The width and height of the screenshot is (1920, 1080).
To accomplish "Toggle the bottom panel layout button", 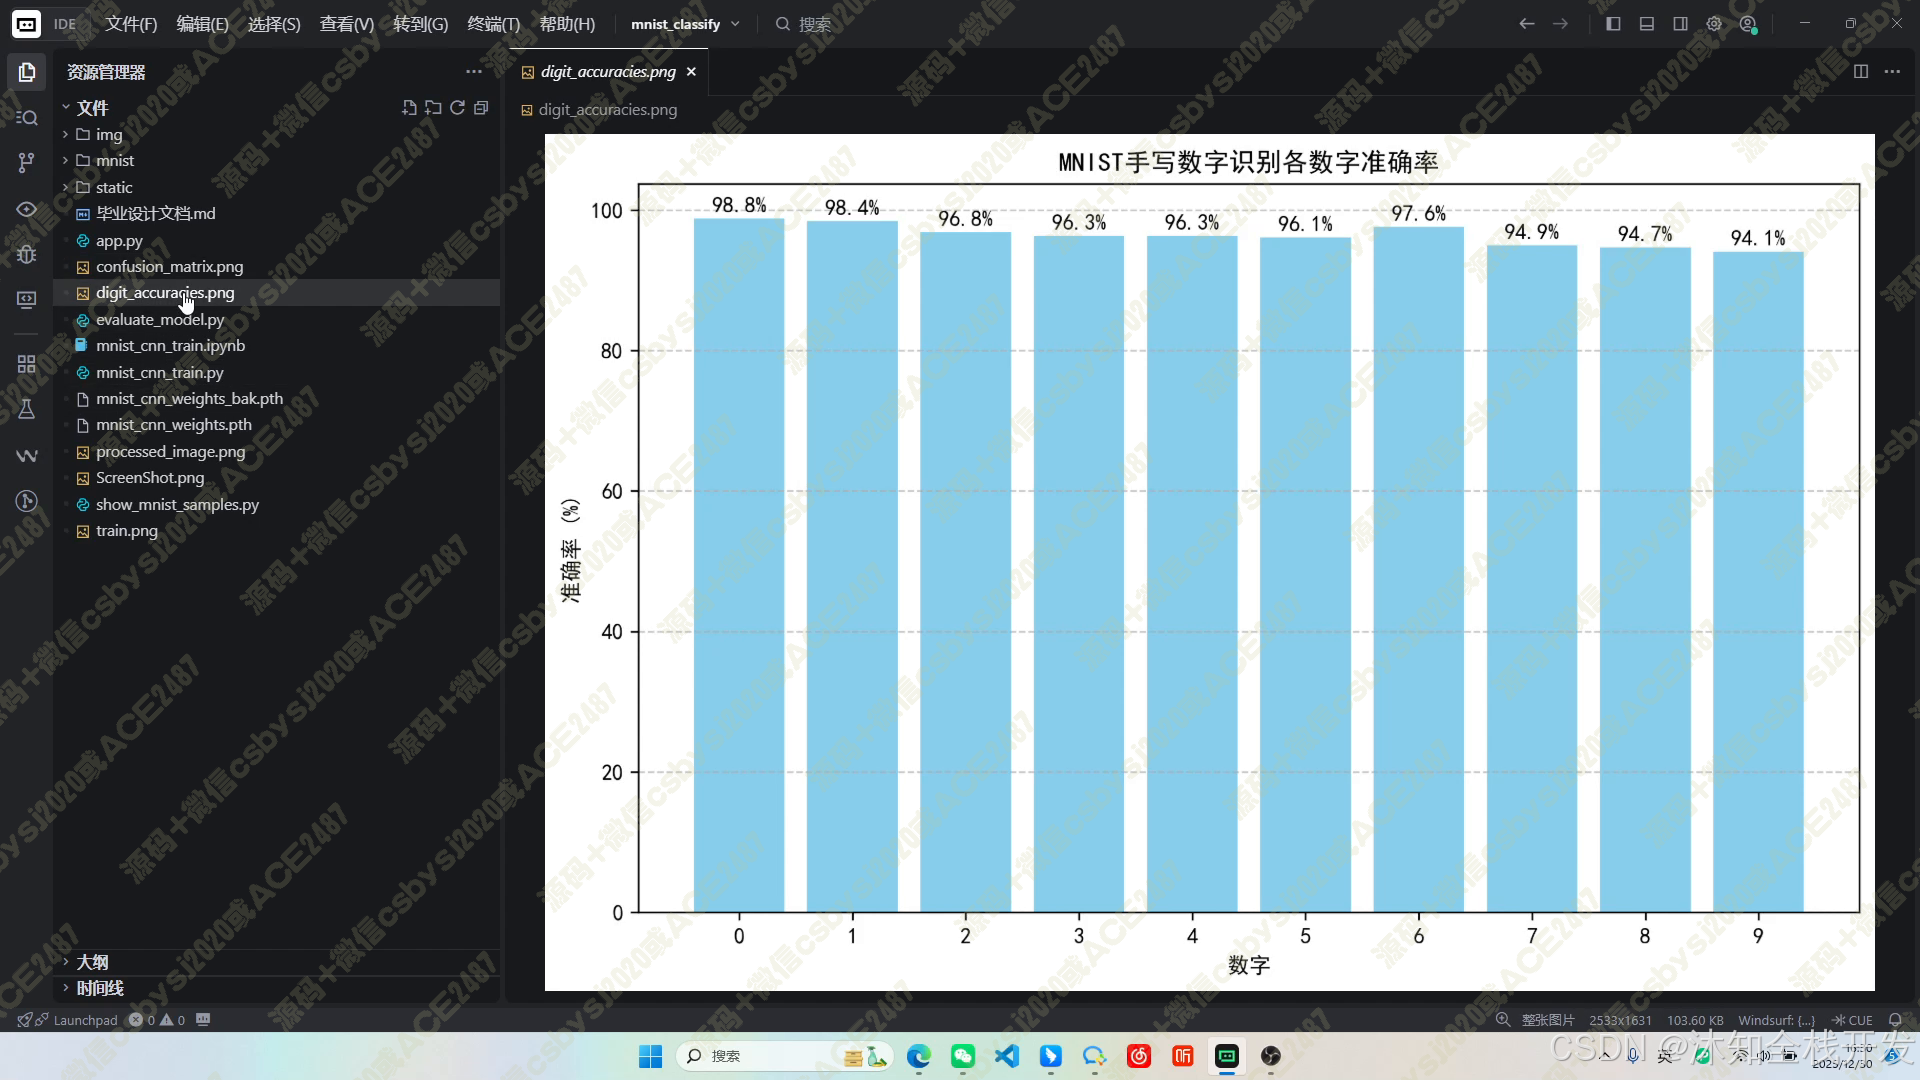I will tap(1647, 24).
